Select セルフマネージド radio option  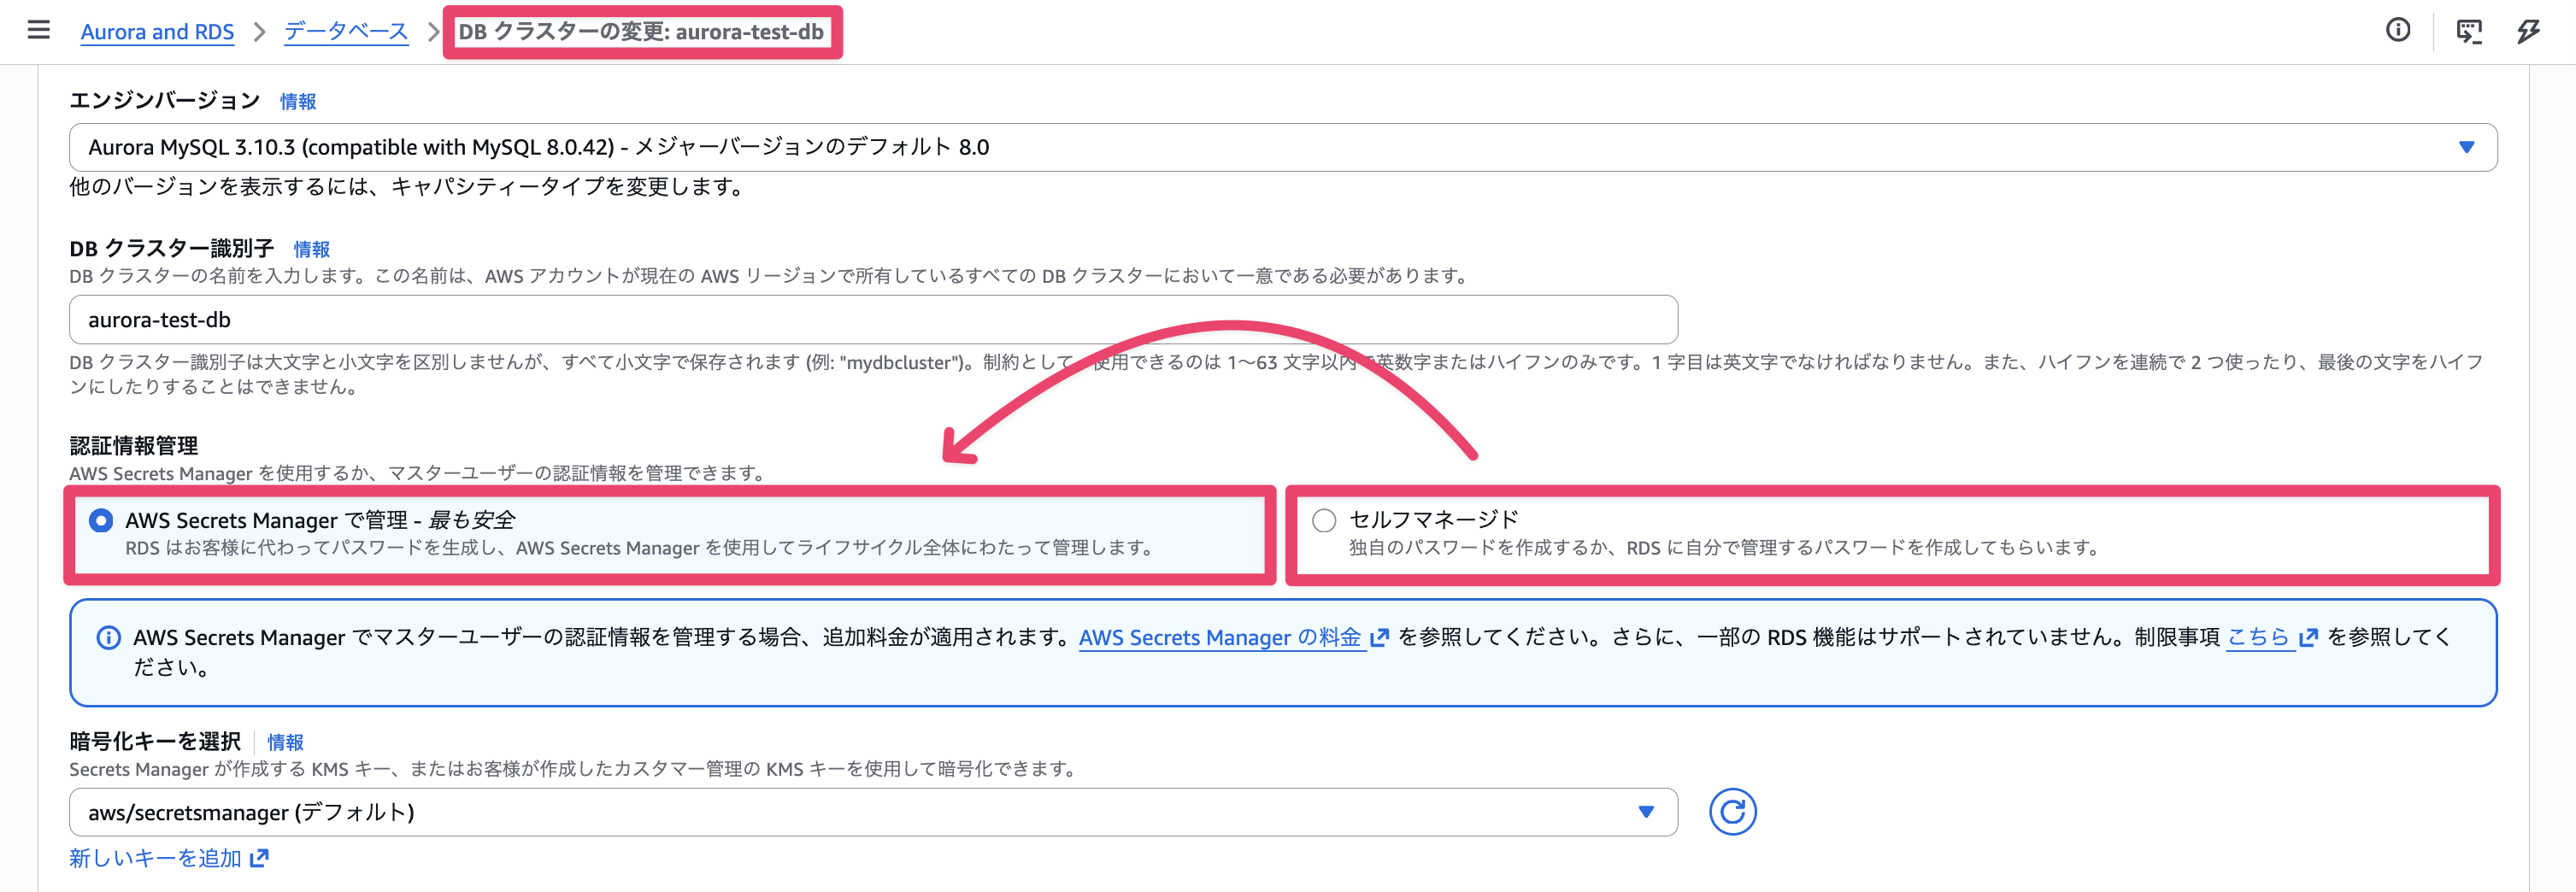tap(1323, 520)
